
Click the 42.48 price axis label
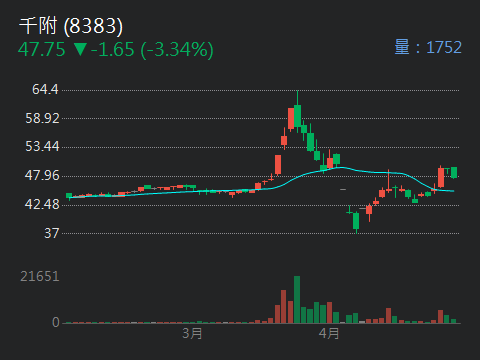click(x=42, y=204)
